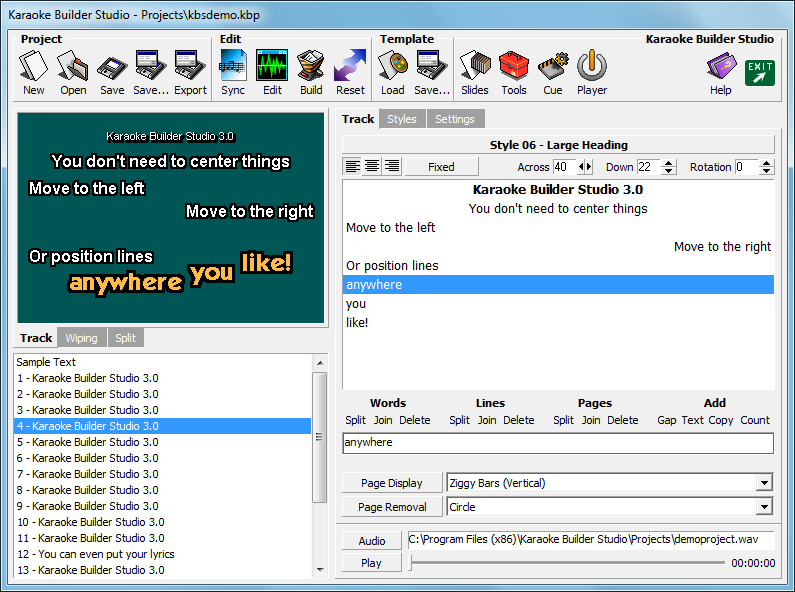Open an existing project file

pyautogui.click(x=73, y=73)
